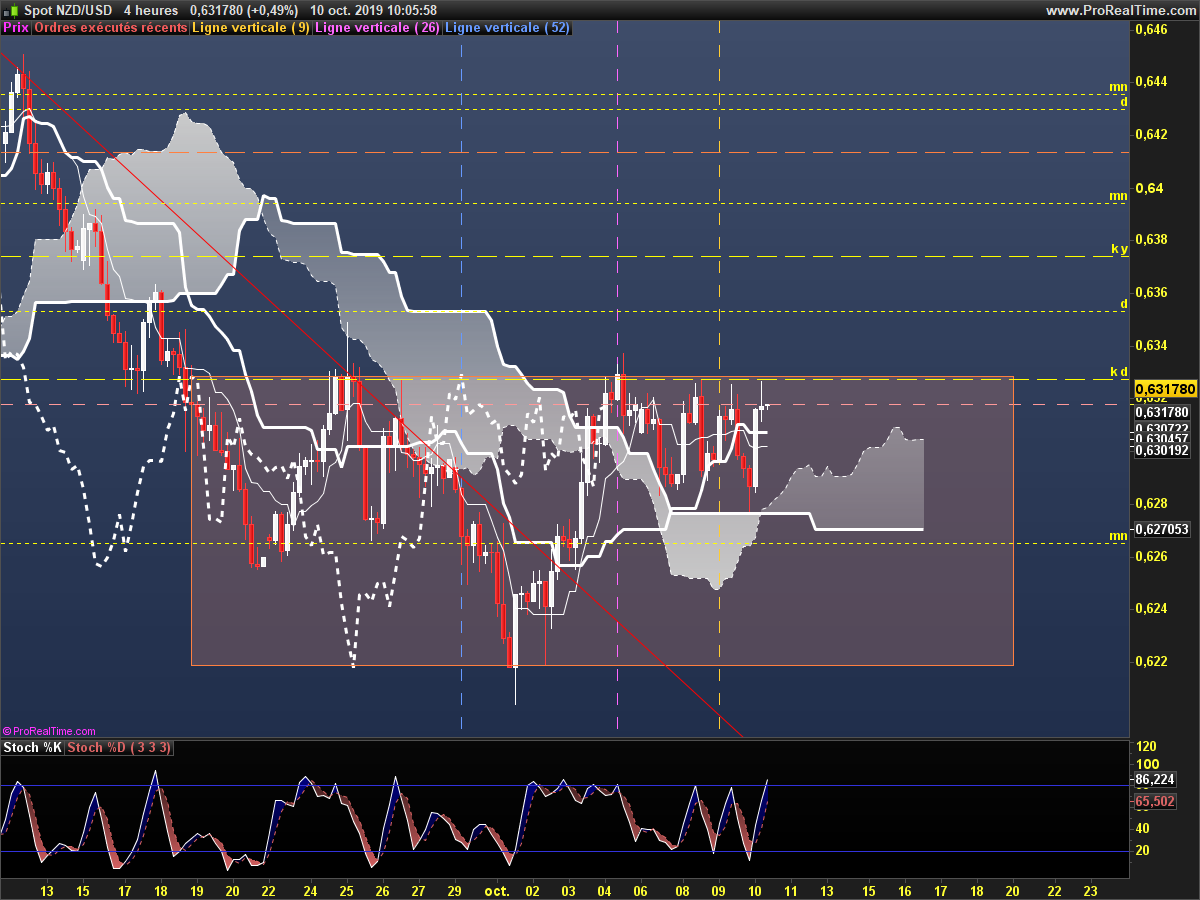Click the 100 level on the stochastic scale
The height and width of the screenshot is (900, 1200).
click(1147, 764)
